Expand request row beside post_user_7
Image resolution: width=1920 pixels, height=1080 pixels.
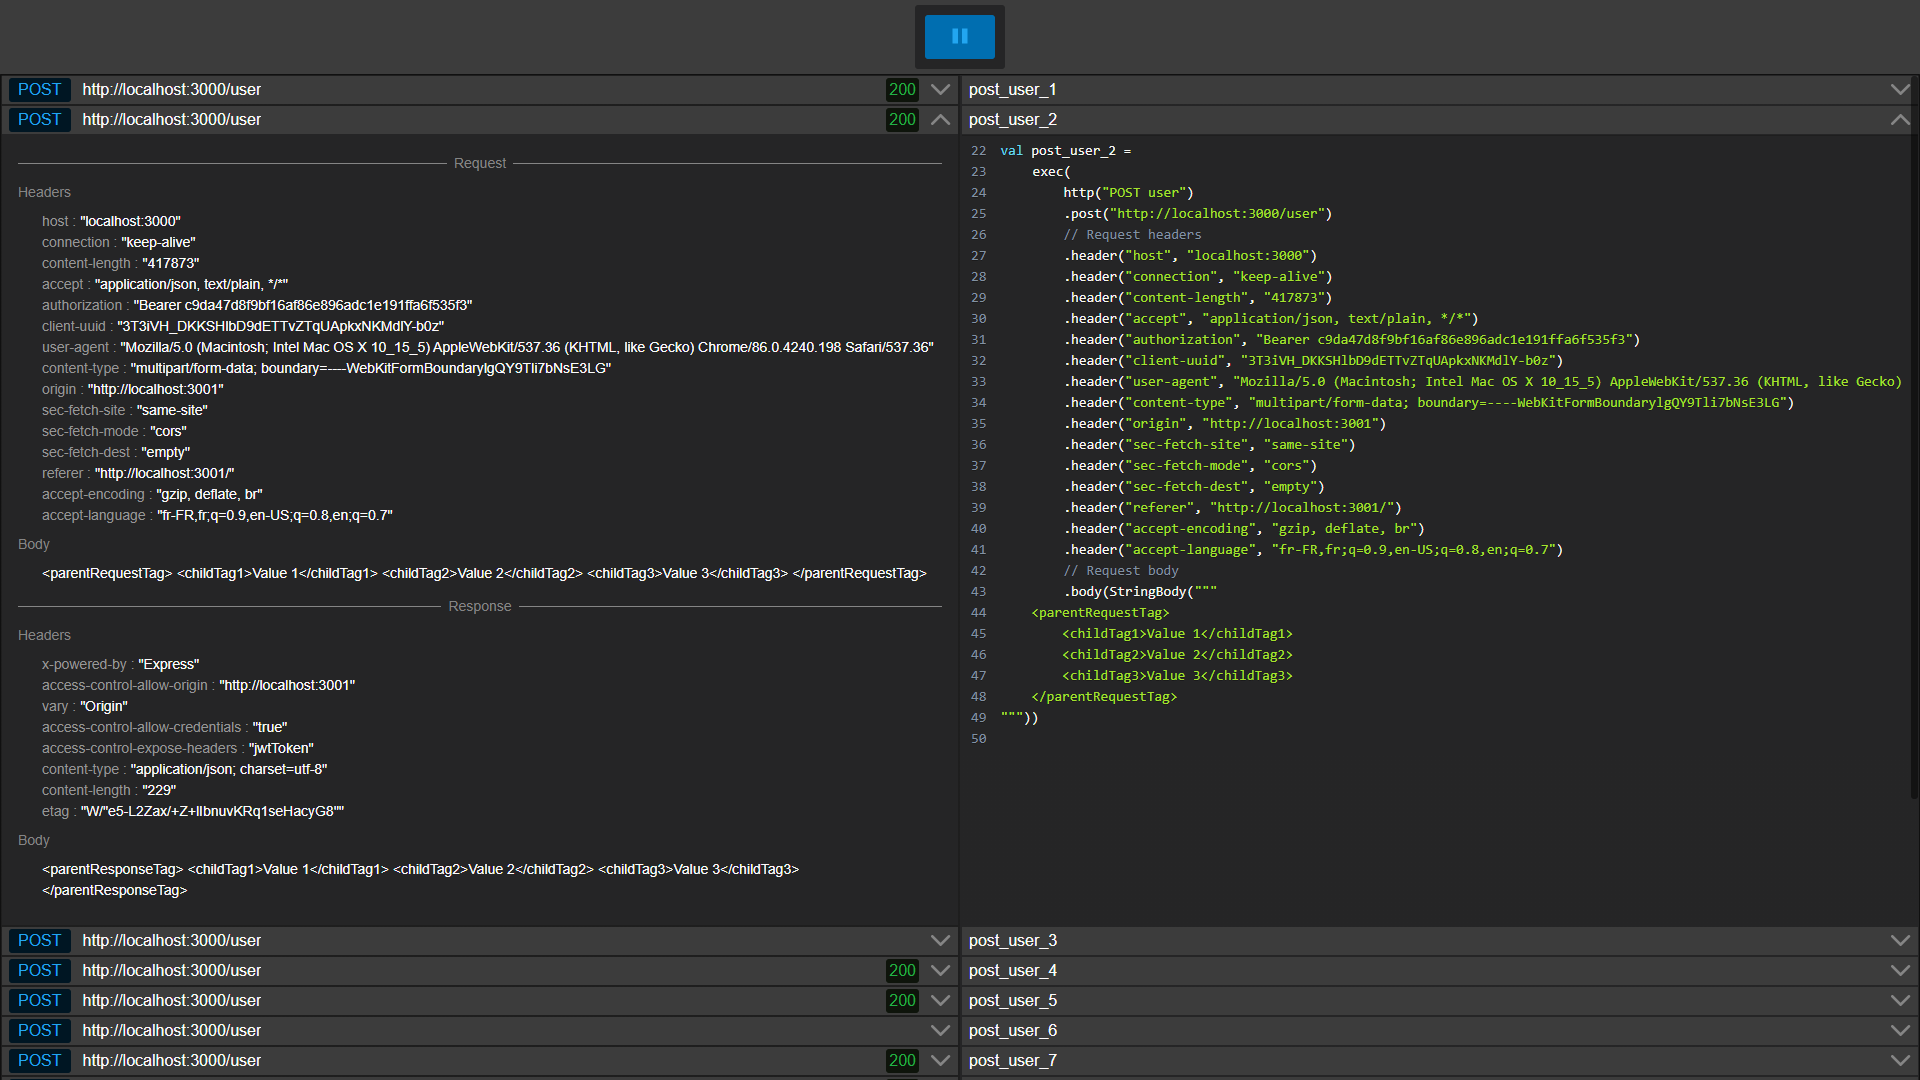(x=940, y=1061)
